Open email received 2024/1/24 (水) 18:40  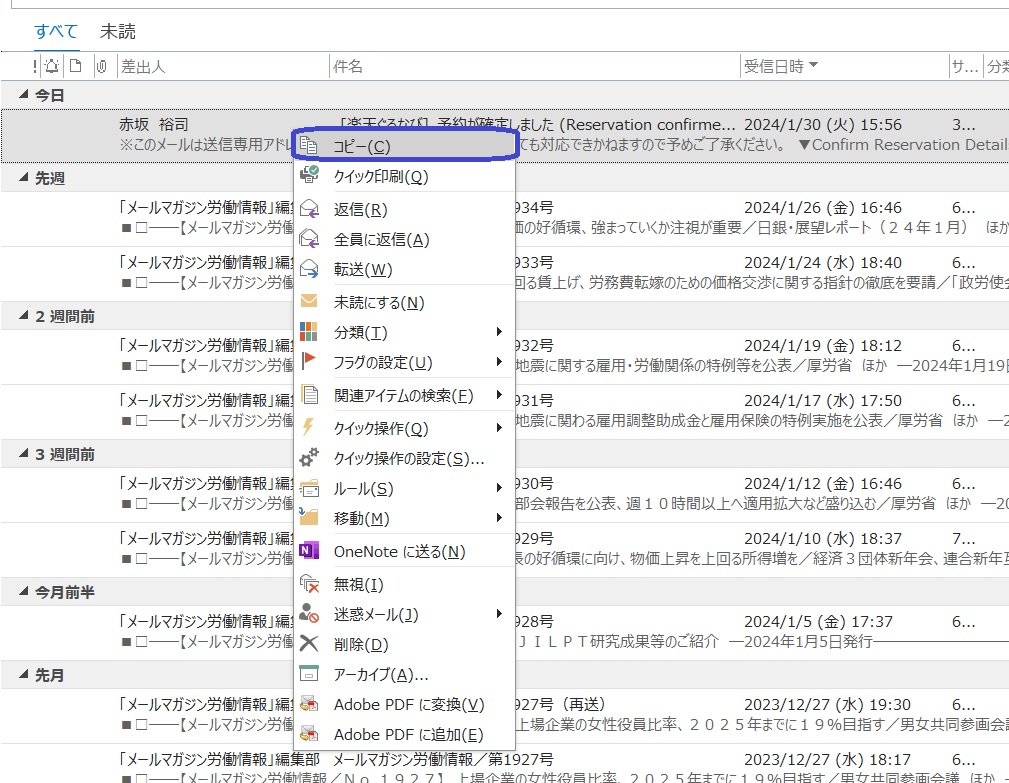[504, 273]
